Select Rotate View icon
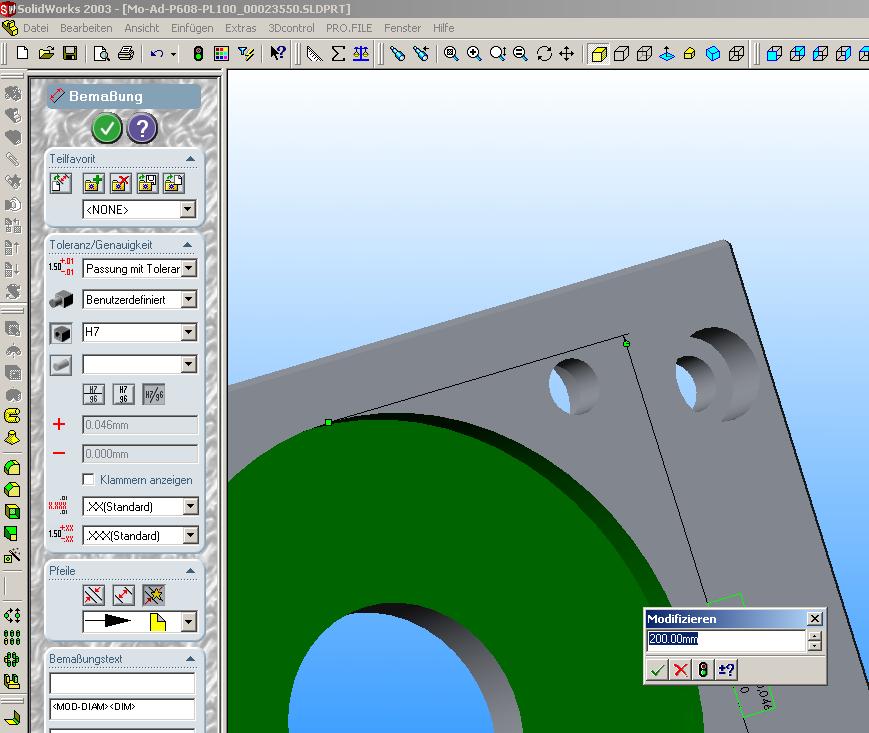This screenshot has width=869, height=733. 544,54
